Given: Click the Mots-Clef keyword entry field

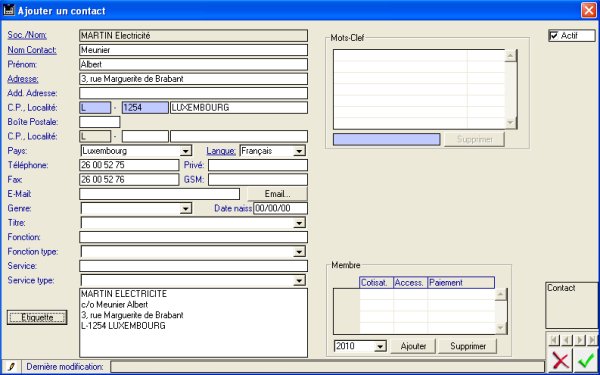Looking at the screenshot, I should (x=386, y=139).
